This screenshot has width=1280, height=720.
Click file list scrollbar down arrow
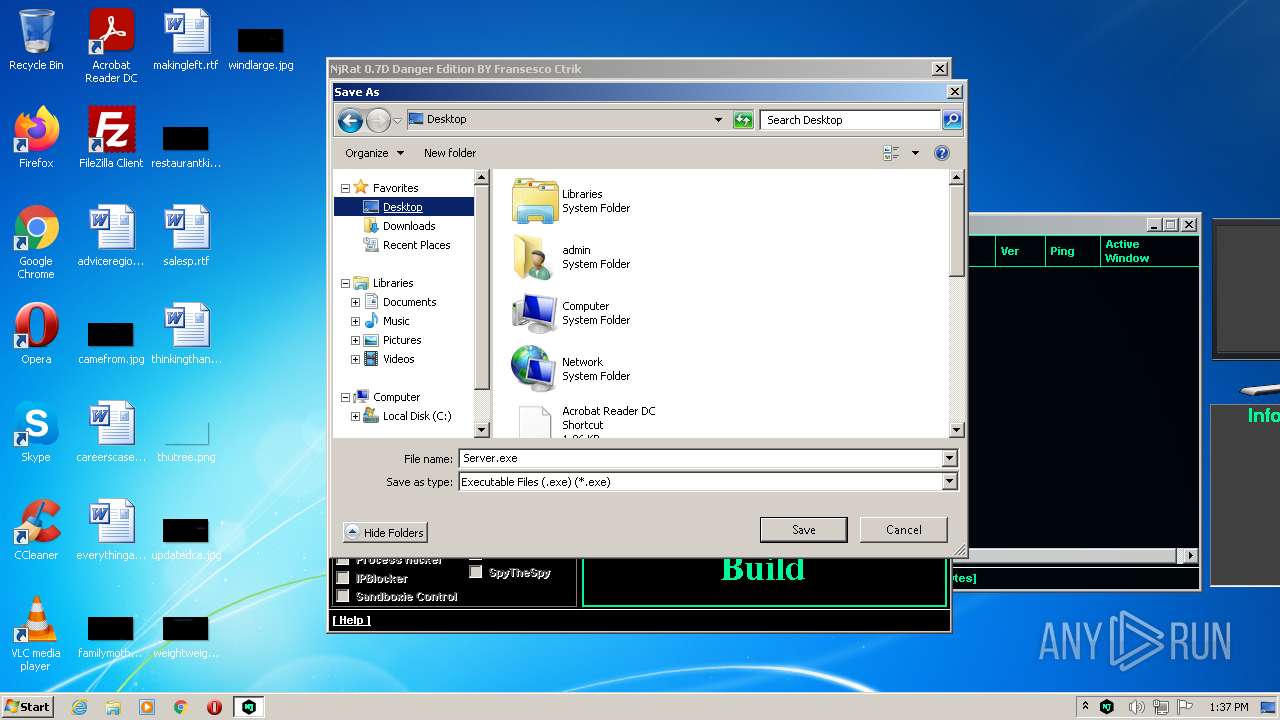956,430
